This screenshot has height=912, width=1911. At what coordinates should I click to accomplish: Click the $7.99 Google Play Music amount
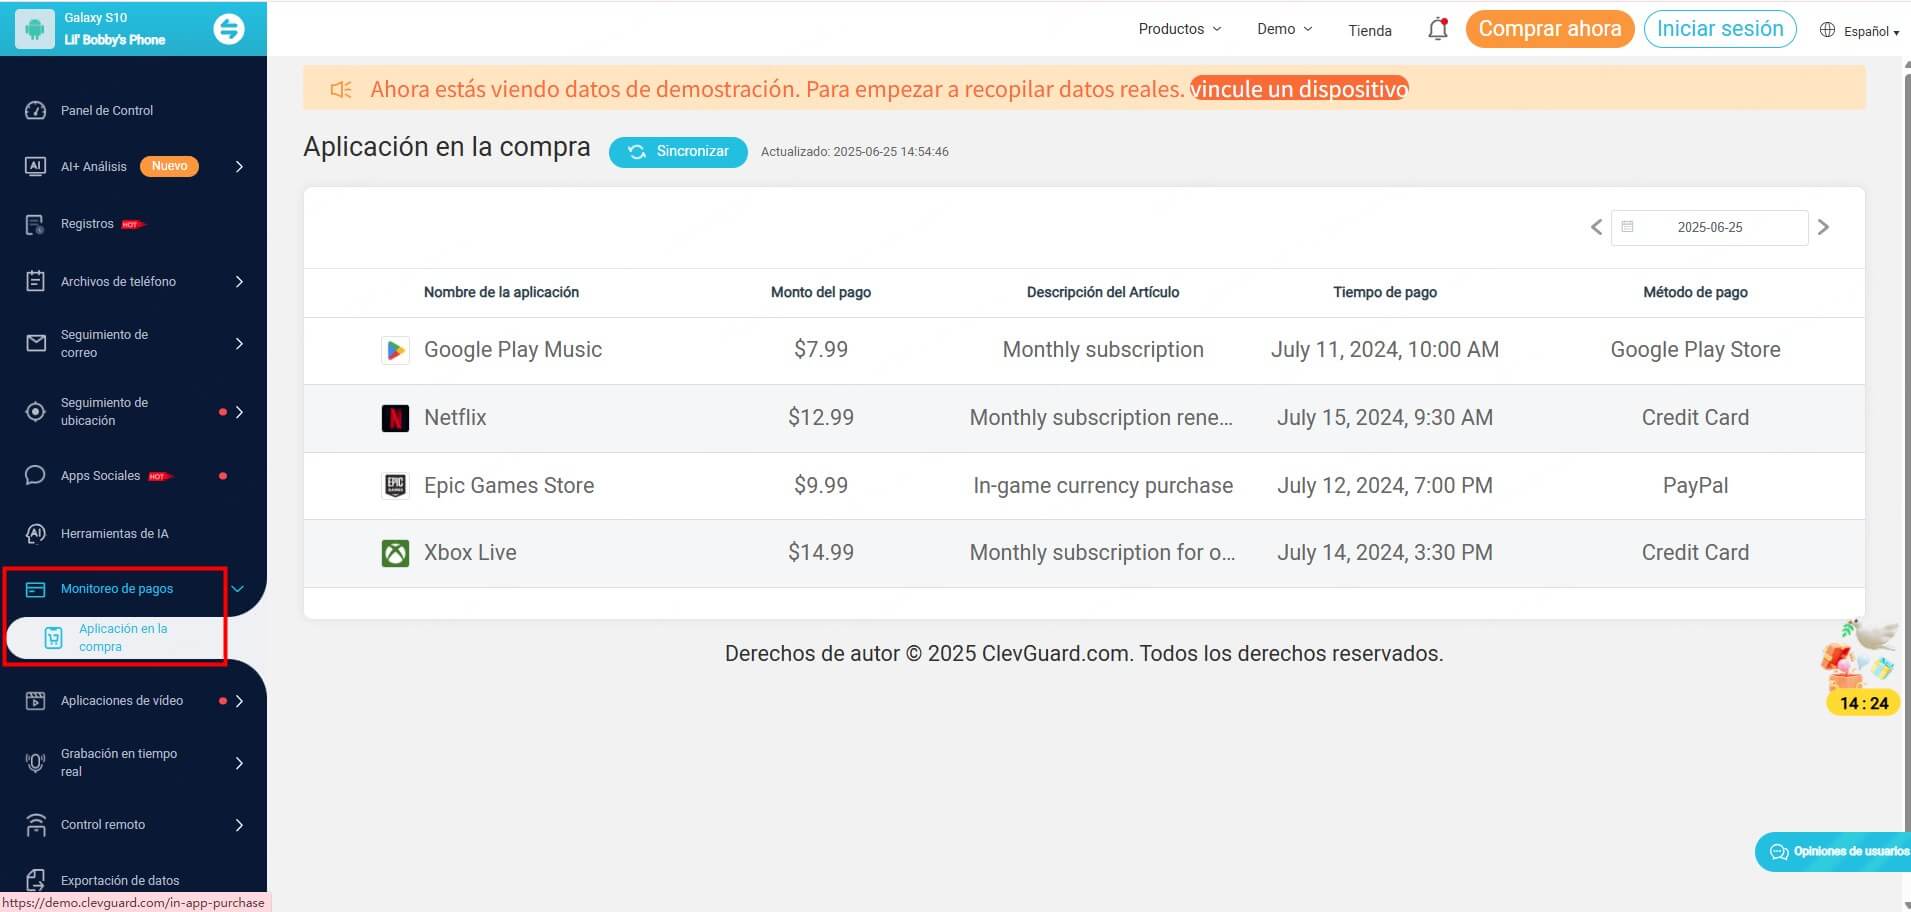(x=821, y=350)
